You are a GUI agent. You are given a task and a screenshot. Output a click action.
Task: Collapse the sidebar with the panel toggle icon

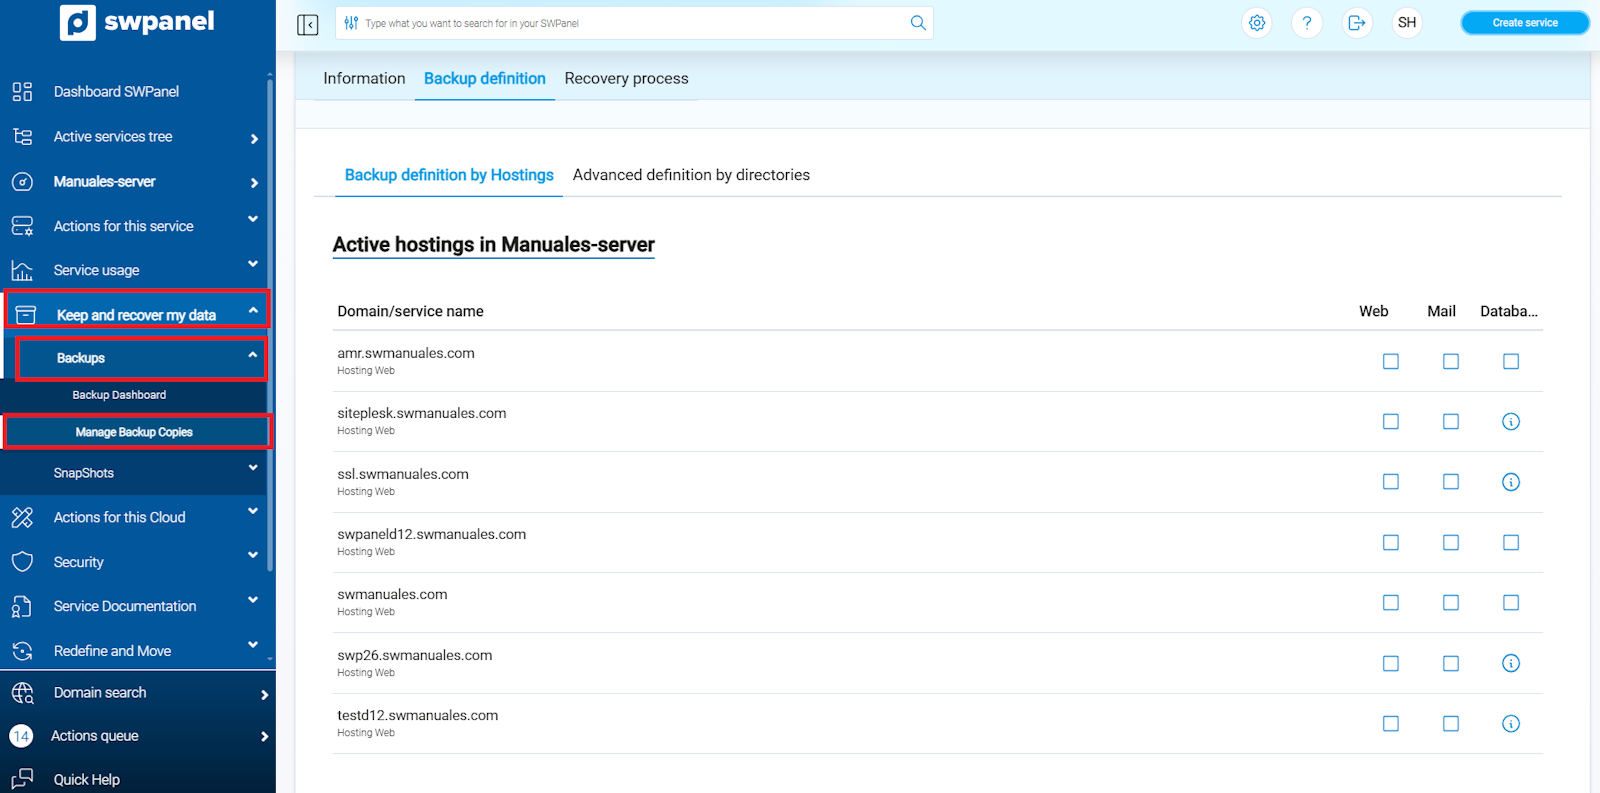coord(308,24)
